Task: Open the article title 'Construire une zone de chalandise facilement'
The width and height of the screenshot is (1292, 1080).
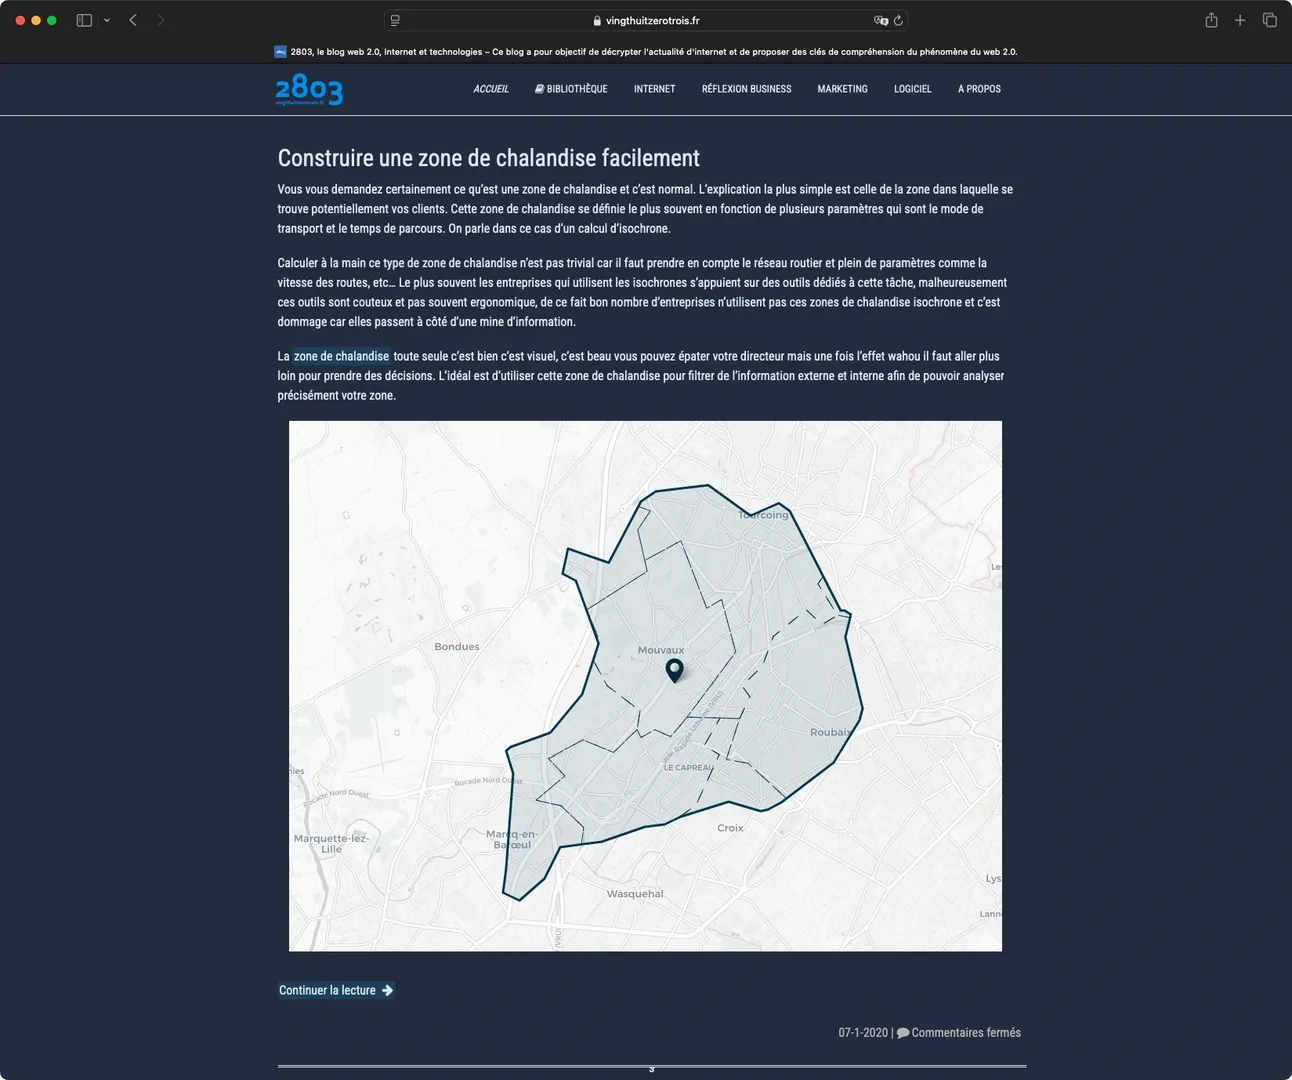Action: pos(488,158)
